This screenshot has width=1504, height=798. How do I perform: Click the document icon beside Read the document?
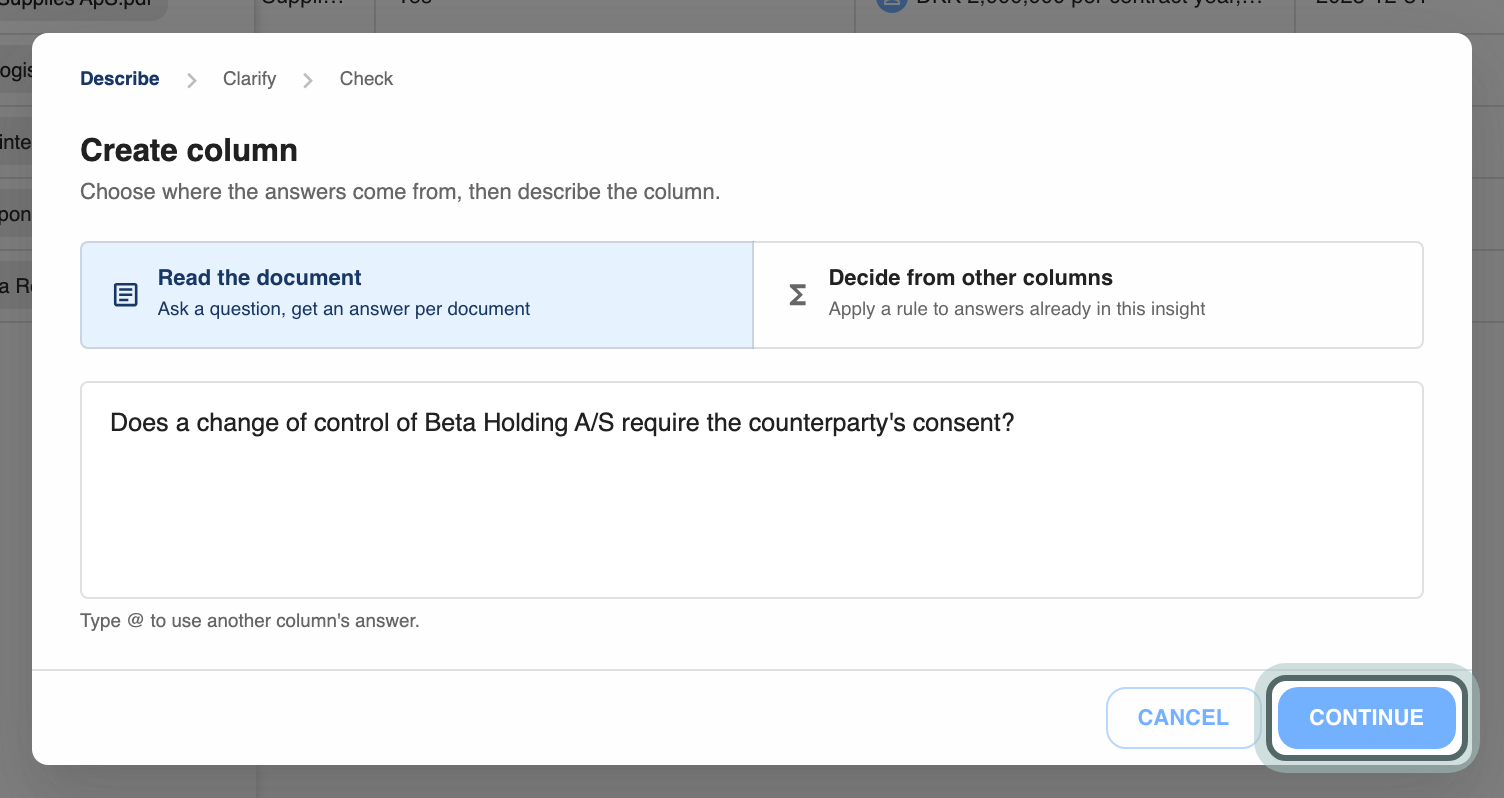[126, 295]
